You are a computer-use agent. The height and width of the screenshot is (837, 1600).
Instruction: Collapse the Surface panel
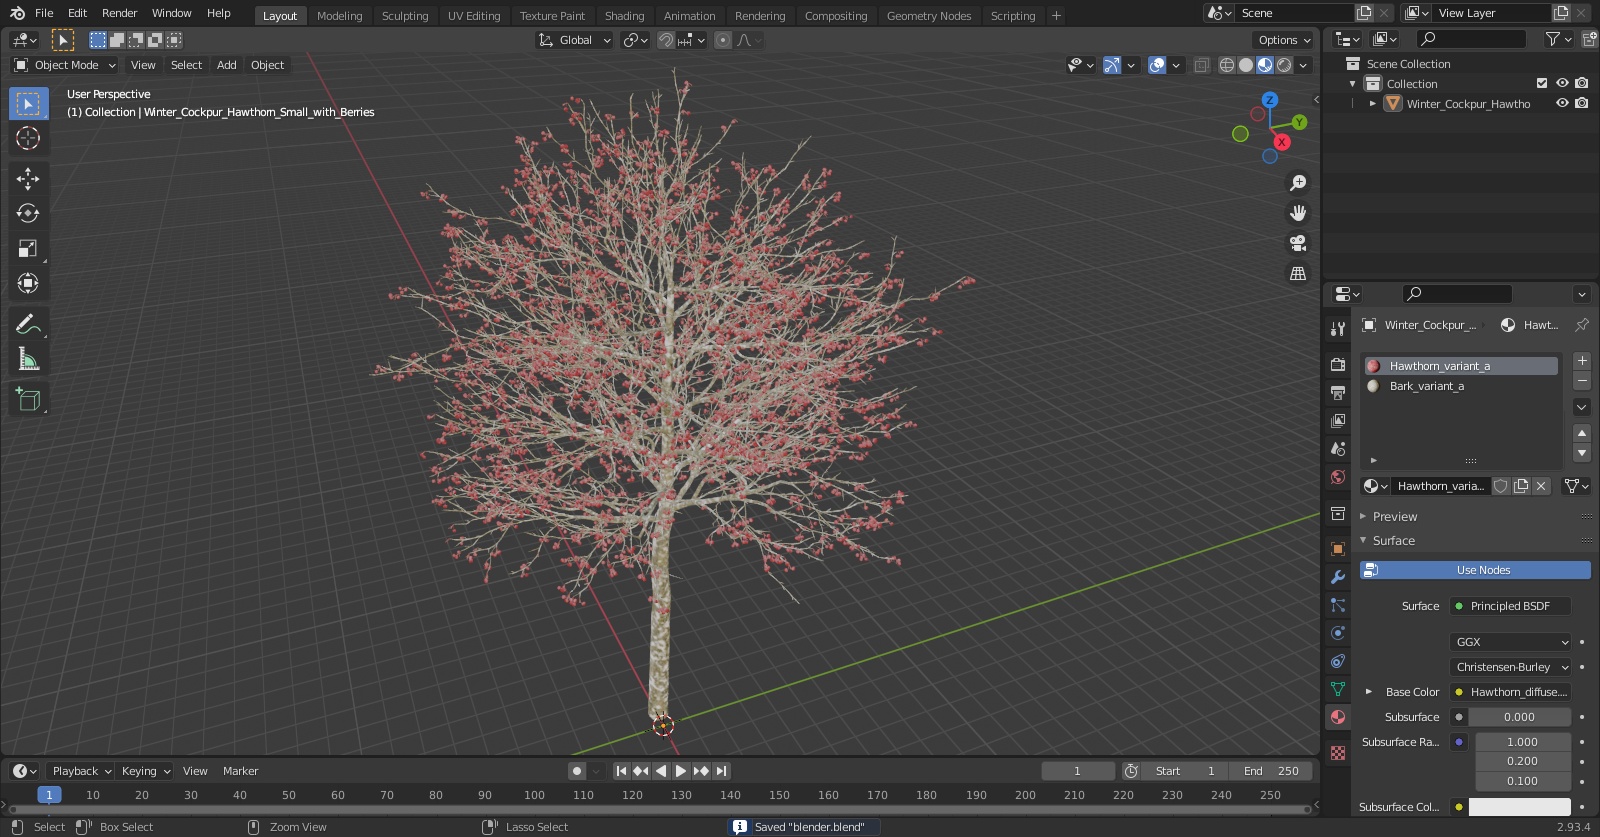1394,541
